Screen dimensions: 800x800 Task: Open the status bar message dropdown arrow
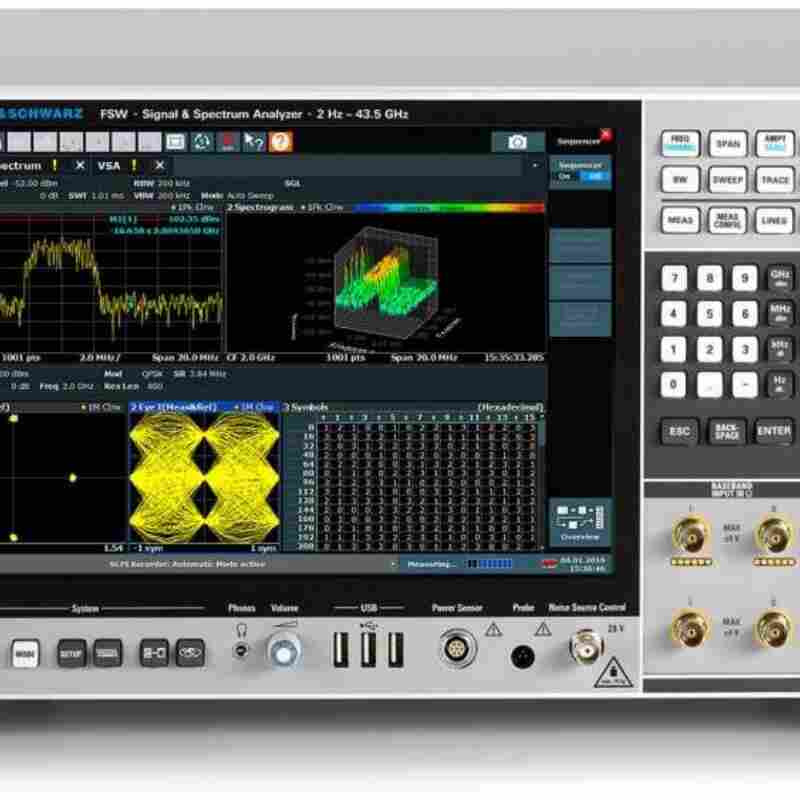point(392,565)
